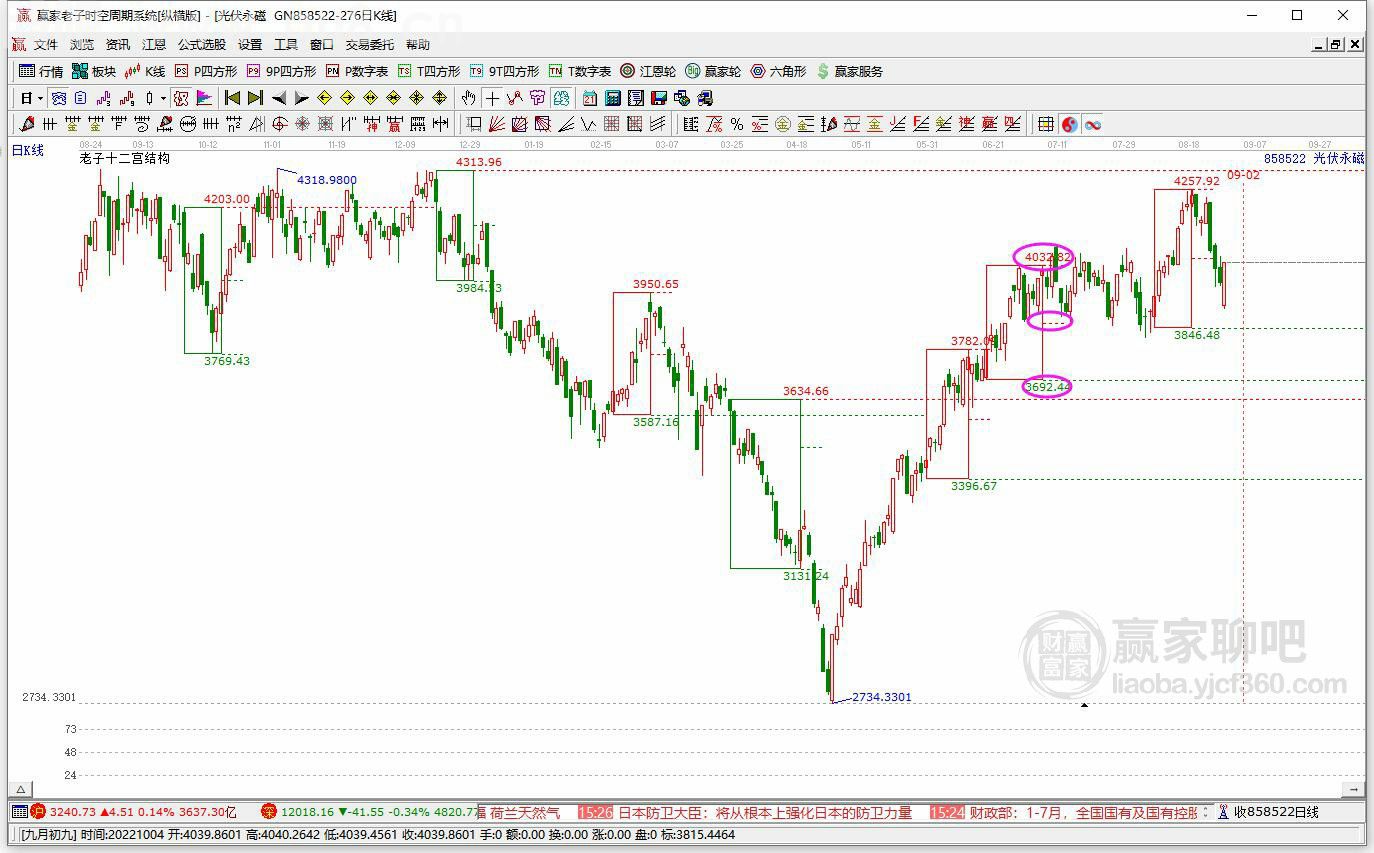Open the P数字表 tool
This screenshot has height=853, width=1374.
[x=357, y=71]
